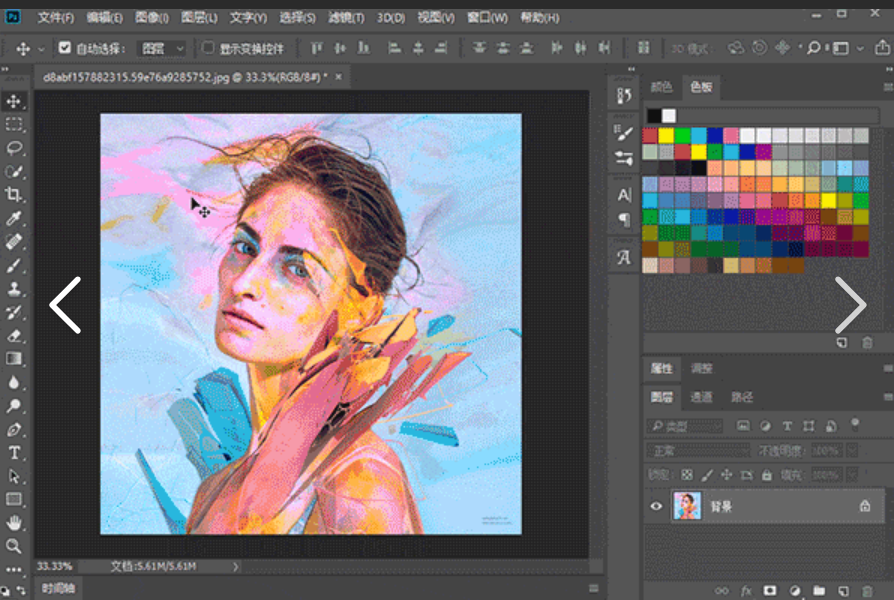Toggle lock all padlock icon
This screenshot has height=600, width=894.
tap(767, 475)
